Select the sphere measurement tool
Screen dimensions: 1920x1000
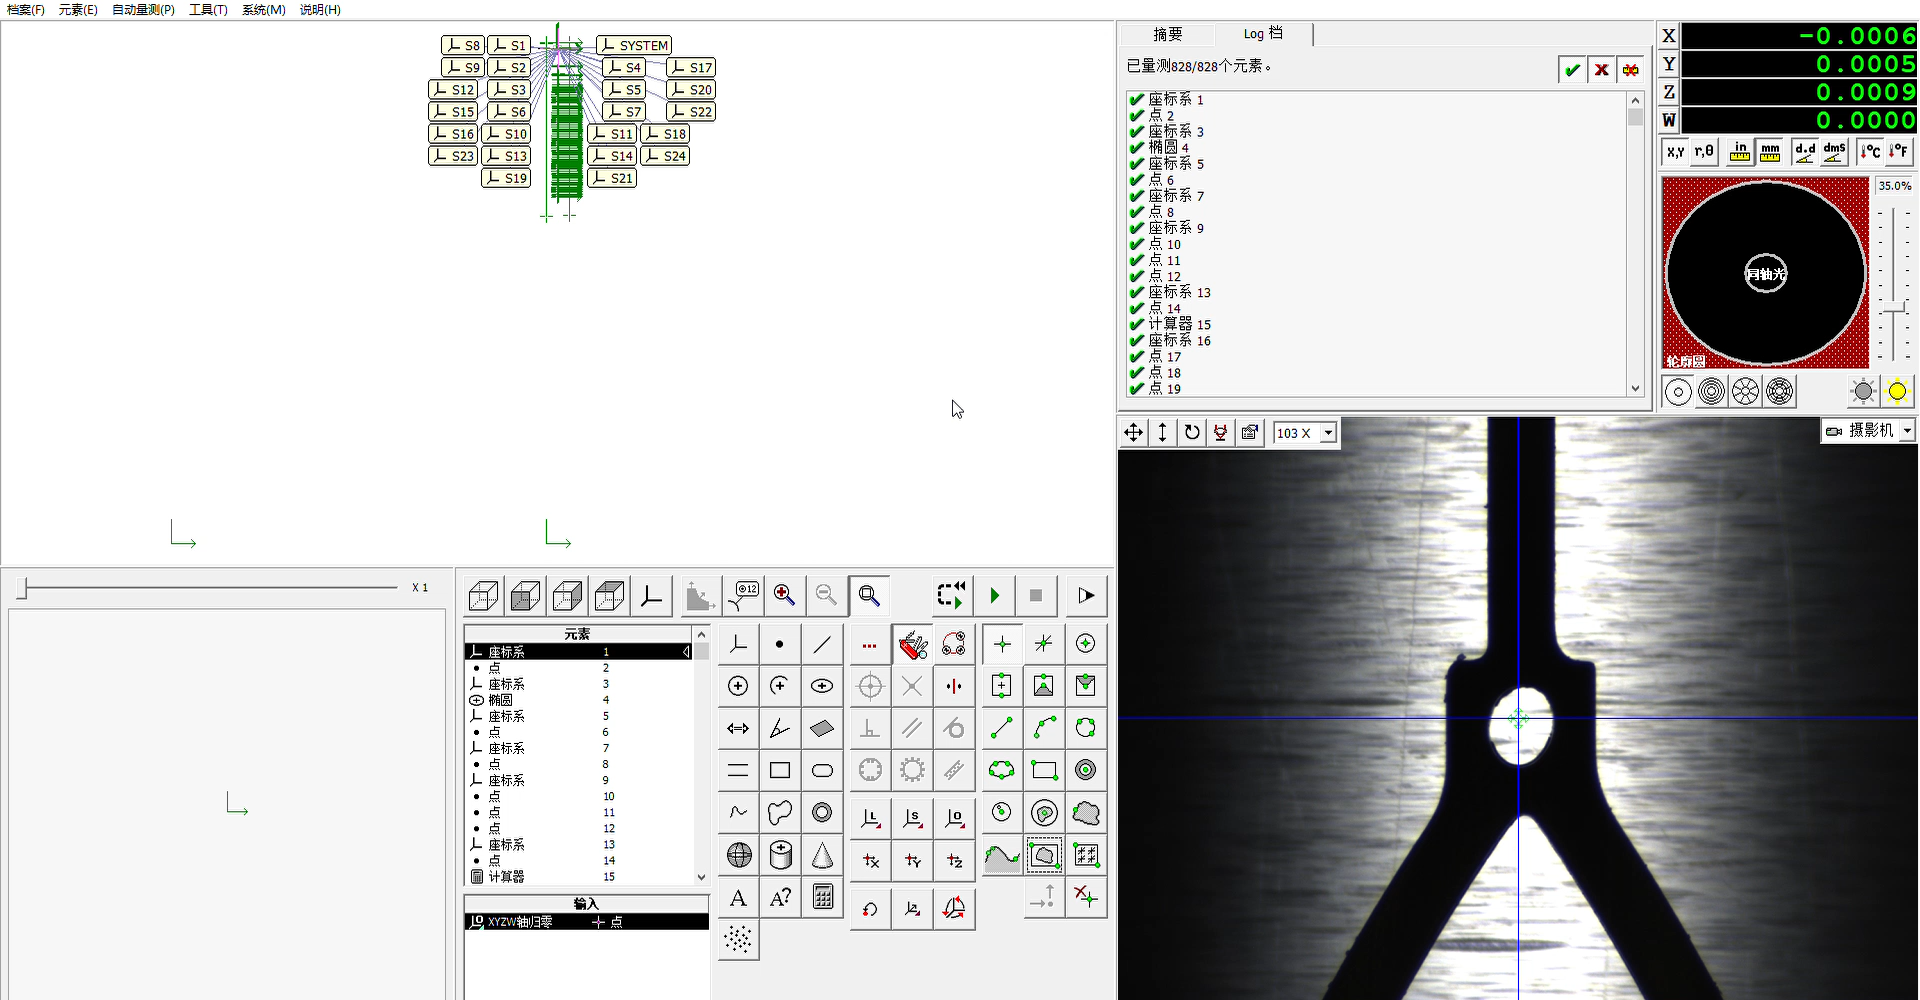click(738, 855)
